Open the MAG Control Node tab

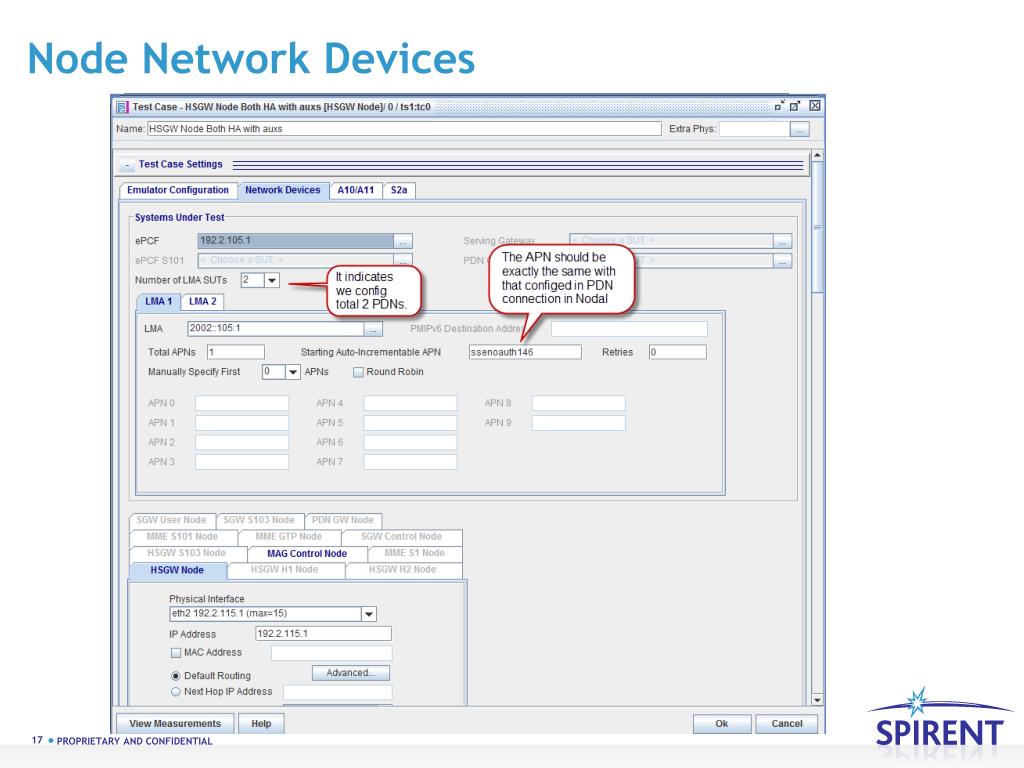307,554
